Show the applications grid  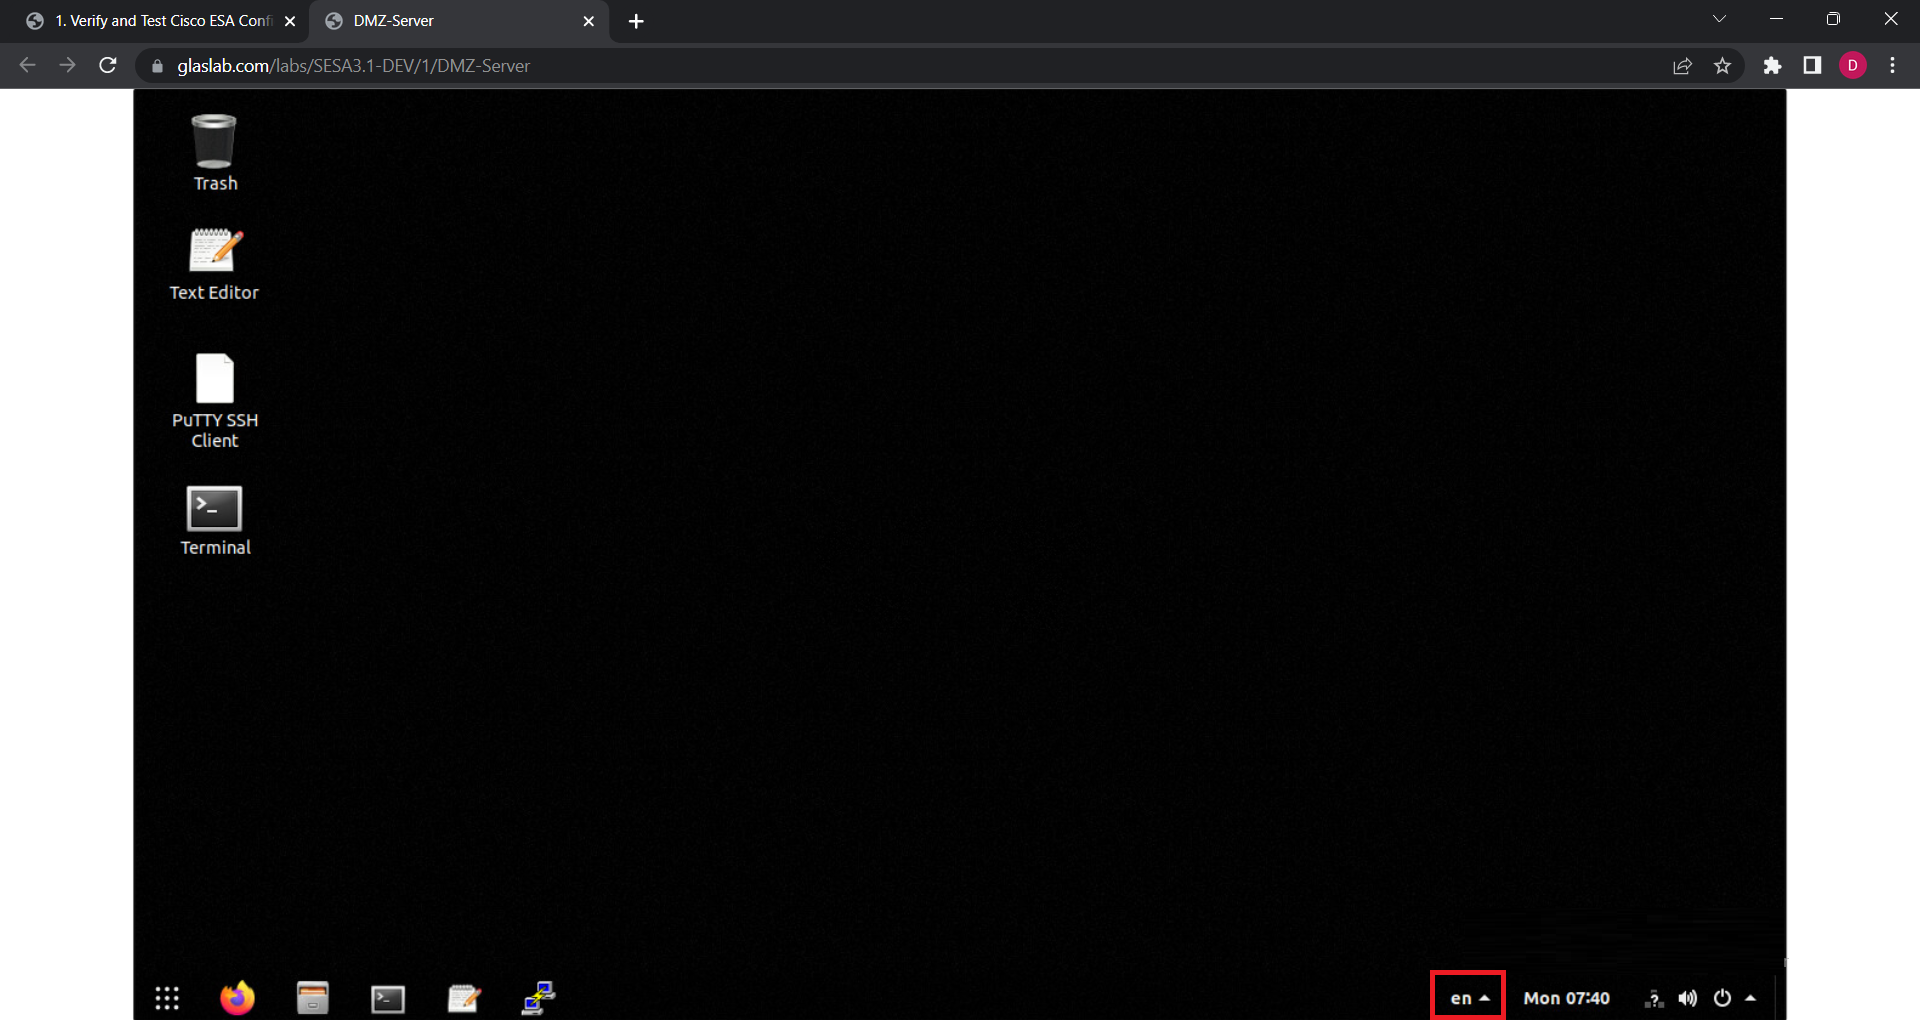pos(167,997)
